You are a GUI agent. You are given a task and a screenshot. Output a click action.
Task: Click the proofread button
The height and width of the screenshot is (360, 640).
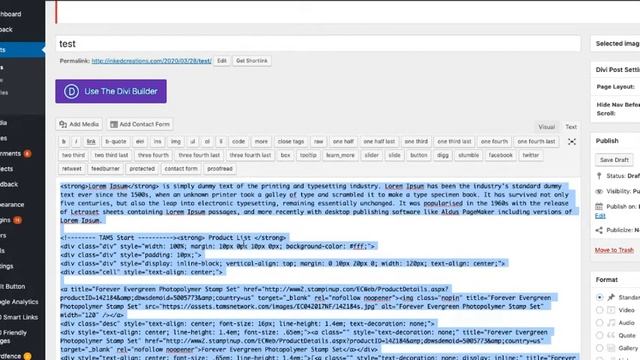pyautogui.click(x=220, y=169)
